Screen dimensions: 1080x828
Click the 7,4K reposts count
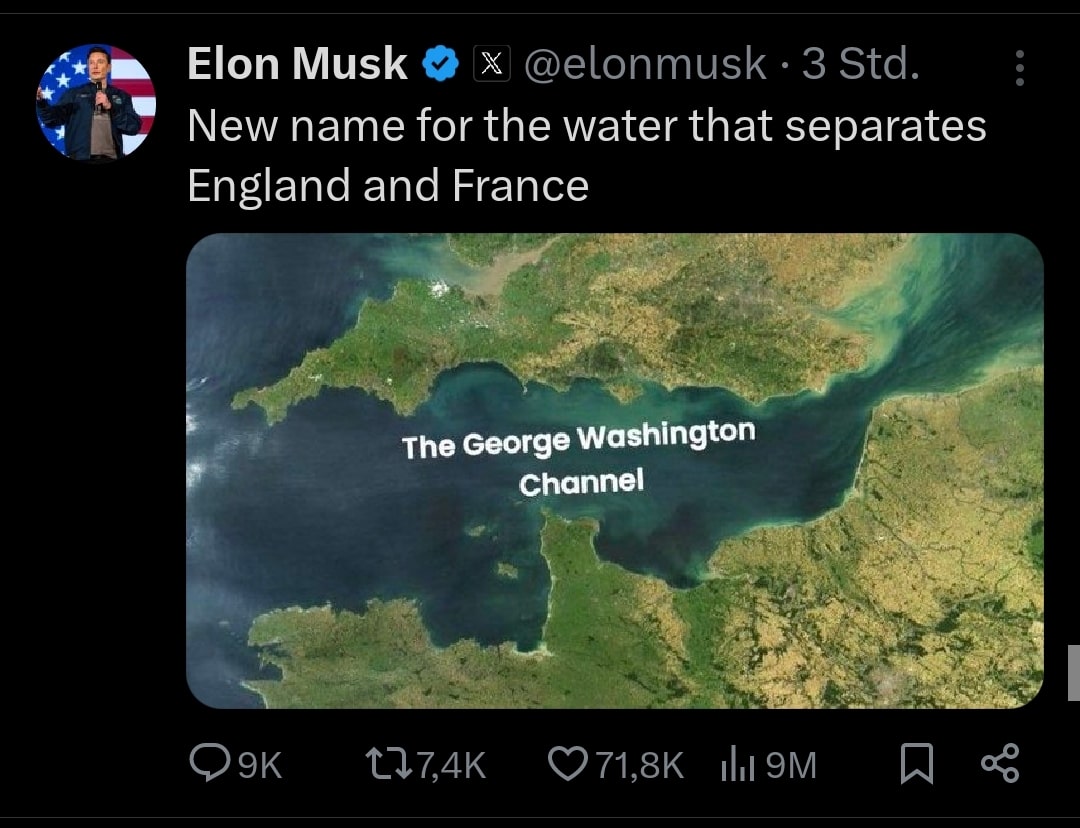click(450, 766)
